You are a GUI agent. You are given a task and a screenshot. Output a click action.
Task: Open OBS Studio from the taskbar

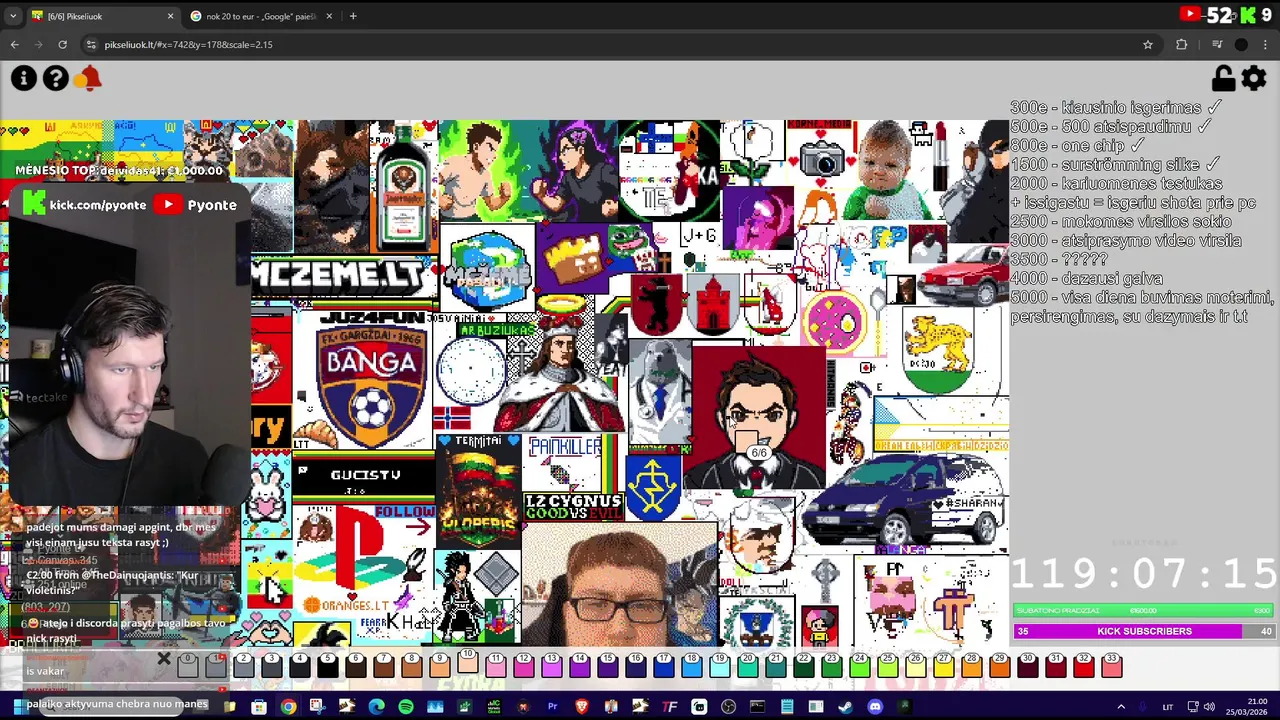click(728, 708)
